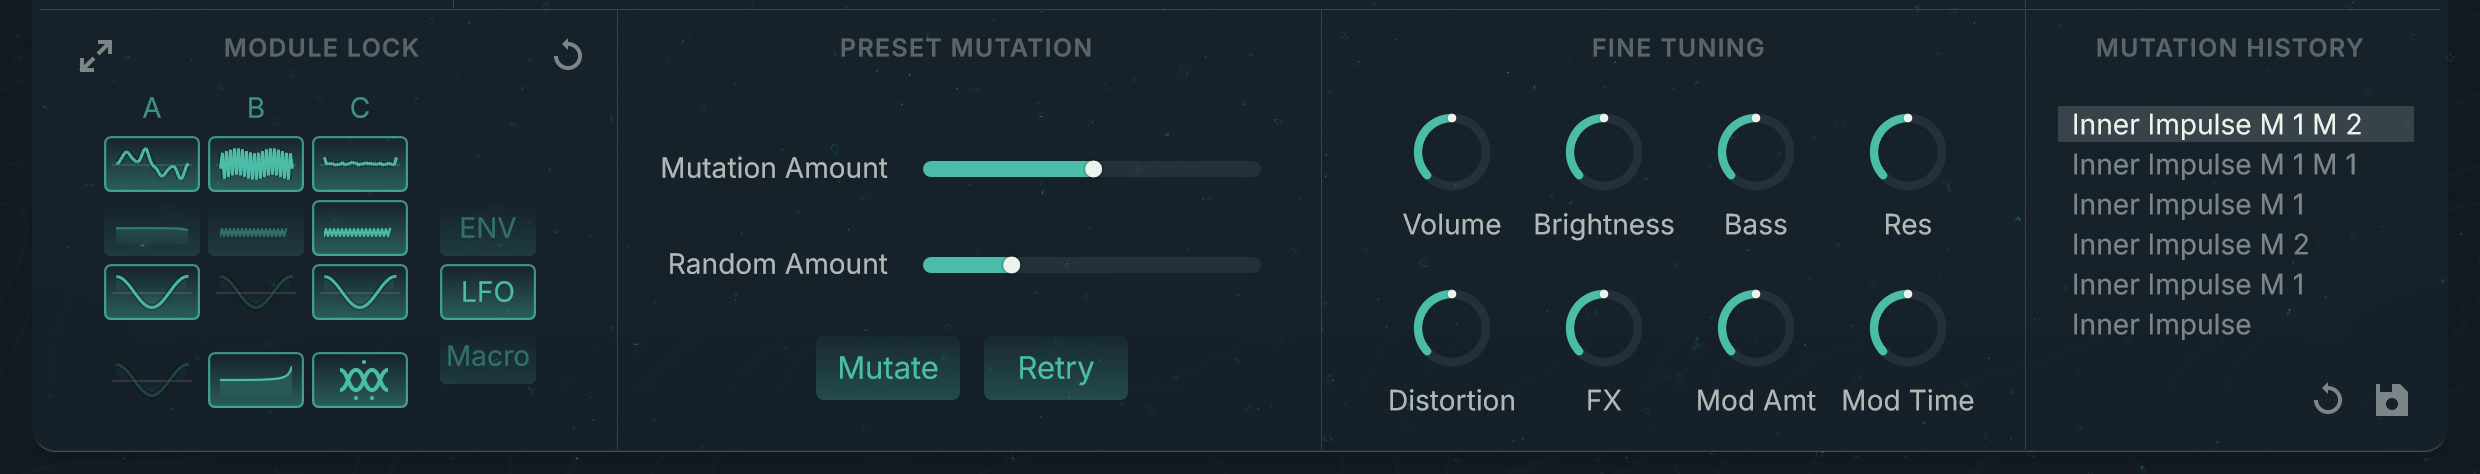Toggle the Macro module lock

[488, 356]
